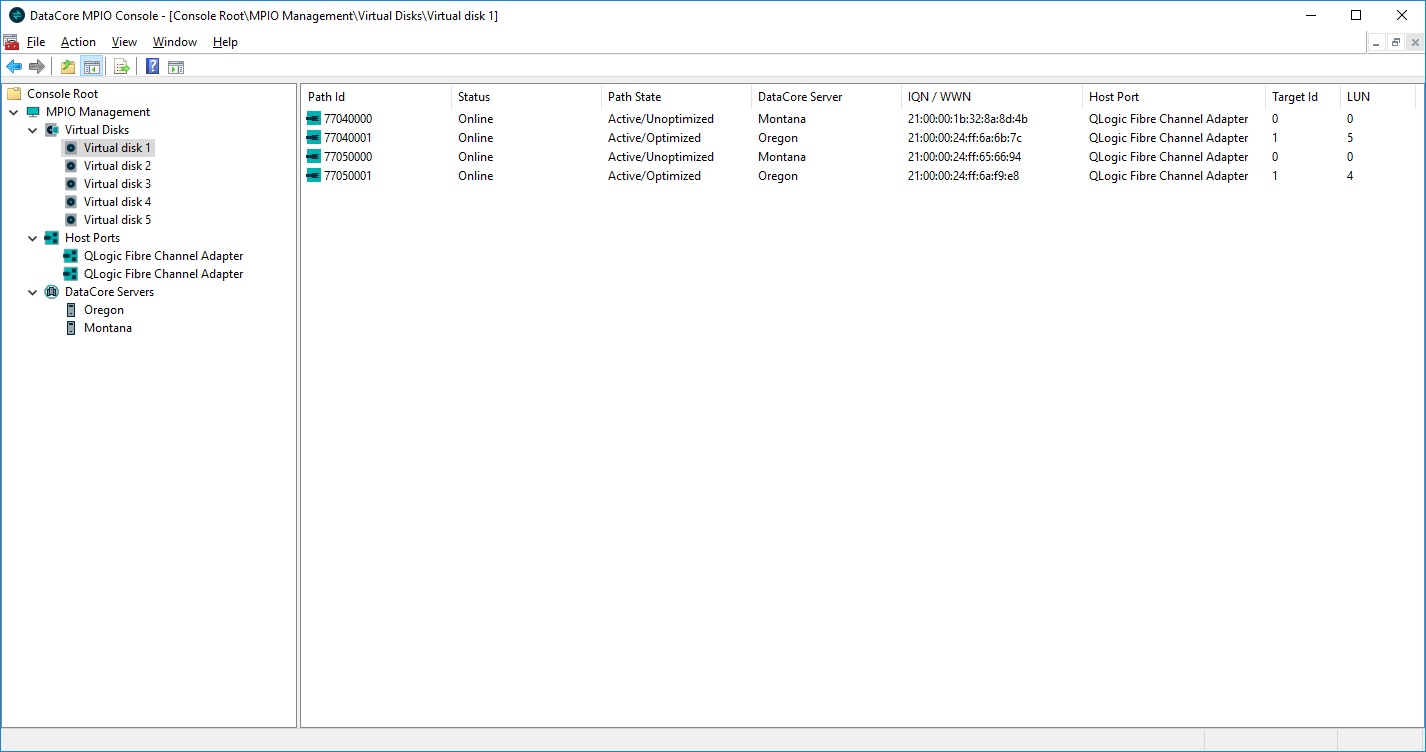Toggle the Show/Hide Console Tree button

(92, 67)
